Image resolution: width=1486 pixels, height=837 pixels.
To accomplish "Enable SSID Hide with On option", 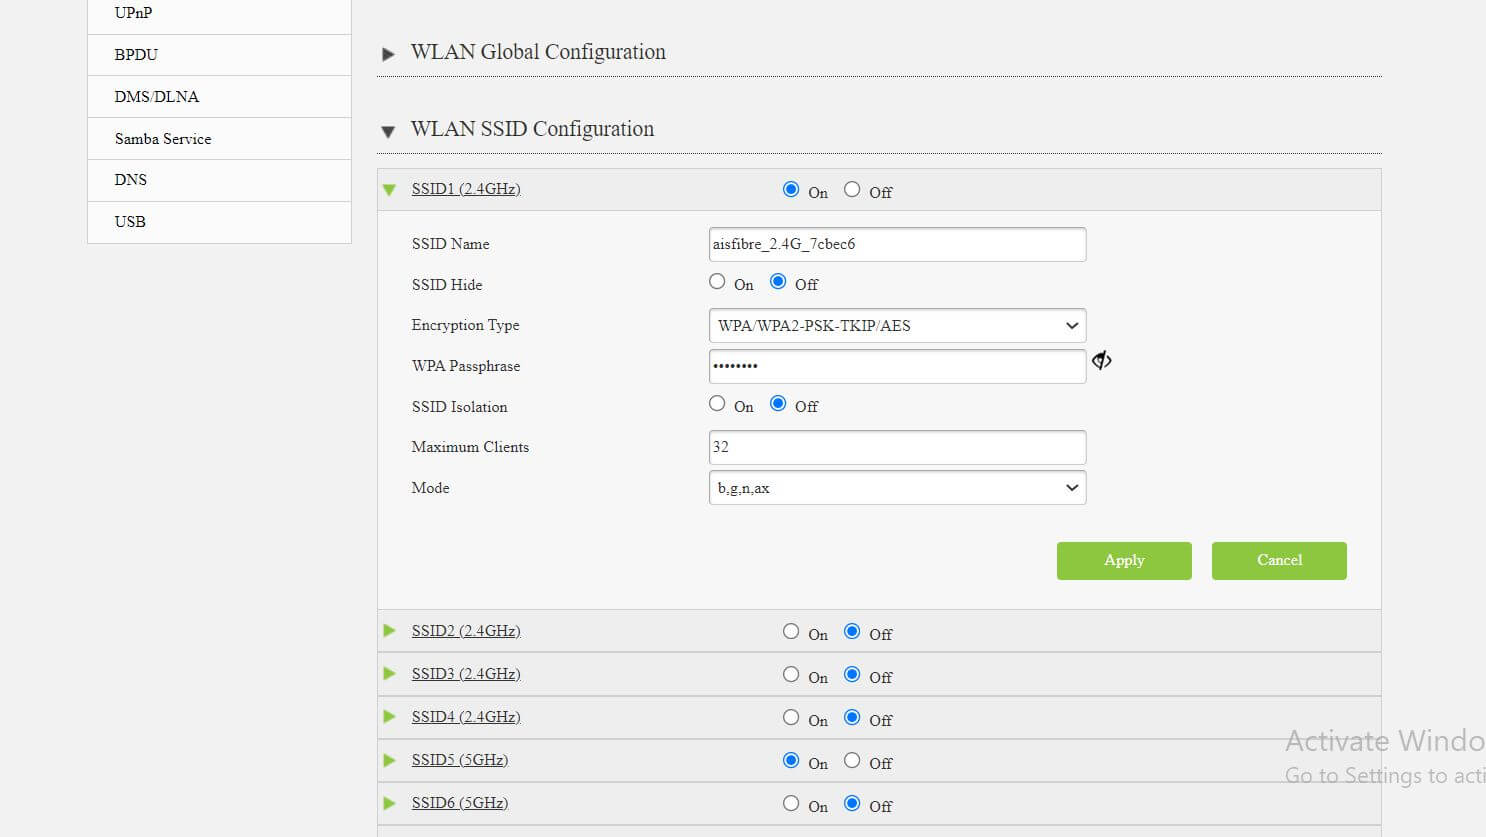I will pyautogui.click(x=717, y=282).
